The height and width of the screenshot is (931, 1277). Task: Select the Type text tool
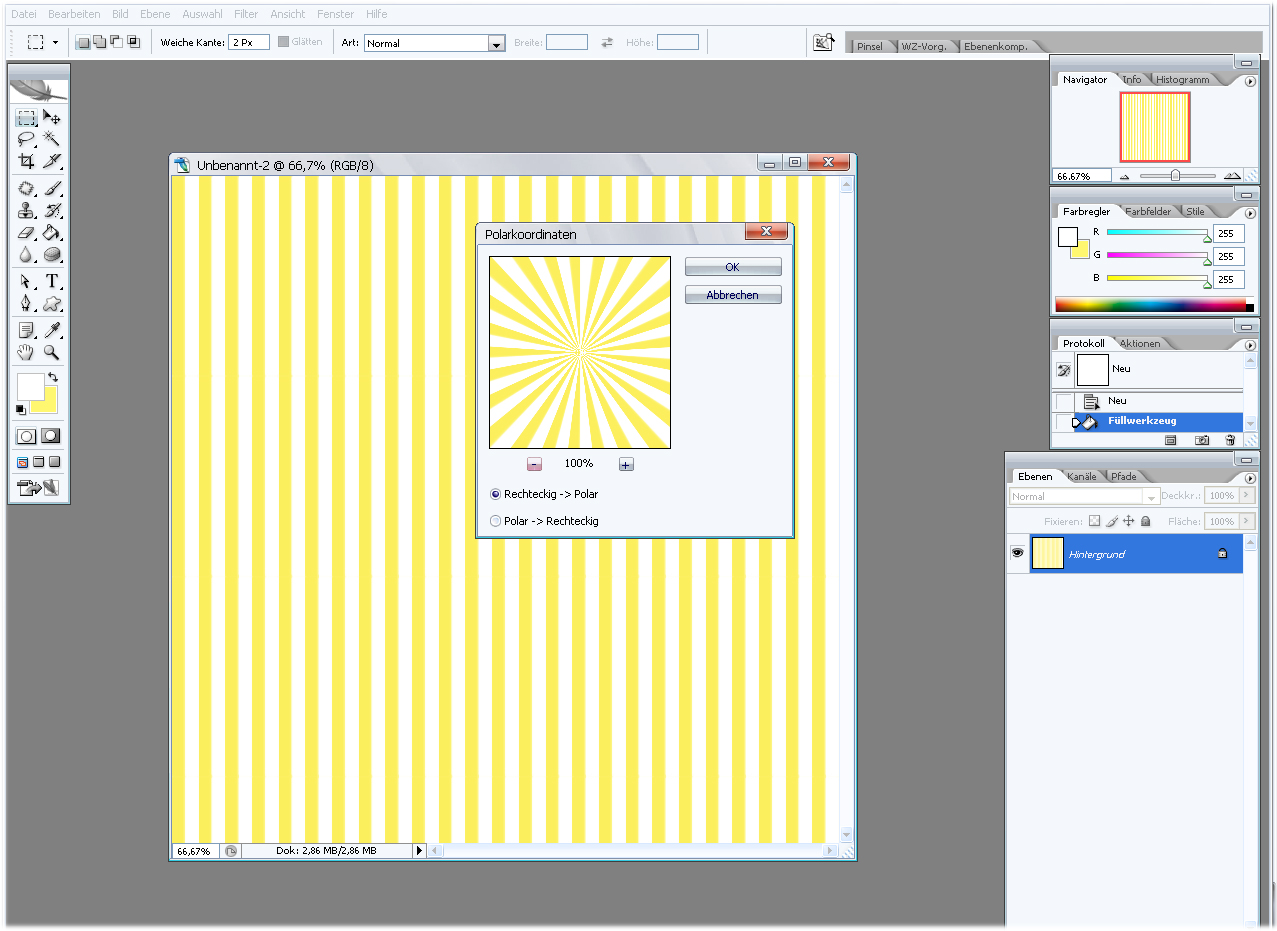pyautogui.click(x=52, y=281)
